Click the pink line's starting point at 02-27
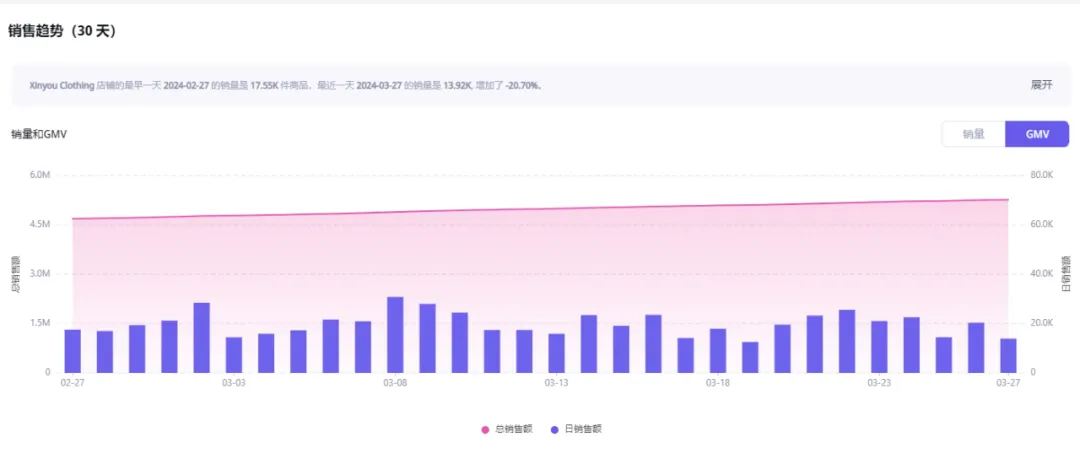Screen dimensions: 1080x454 pyautogui.click(x=72, y=218)
